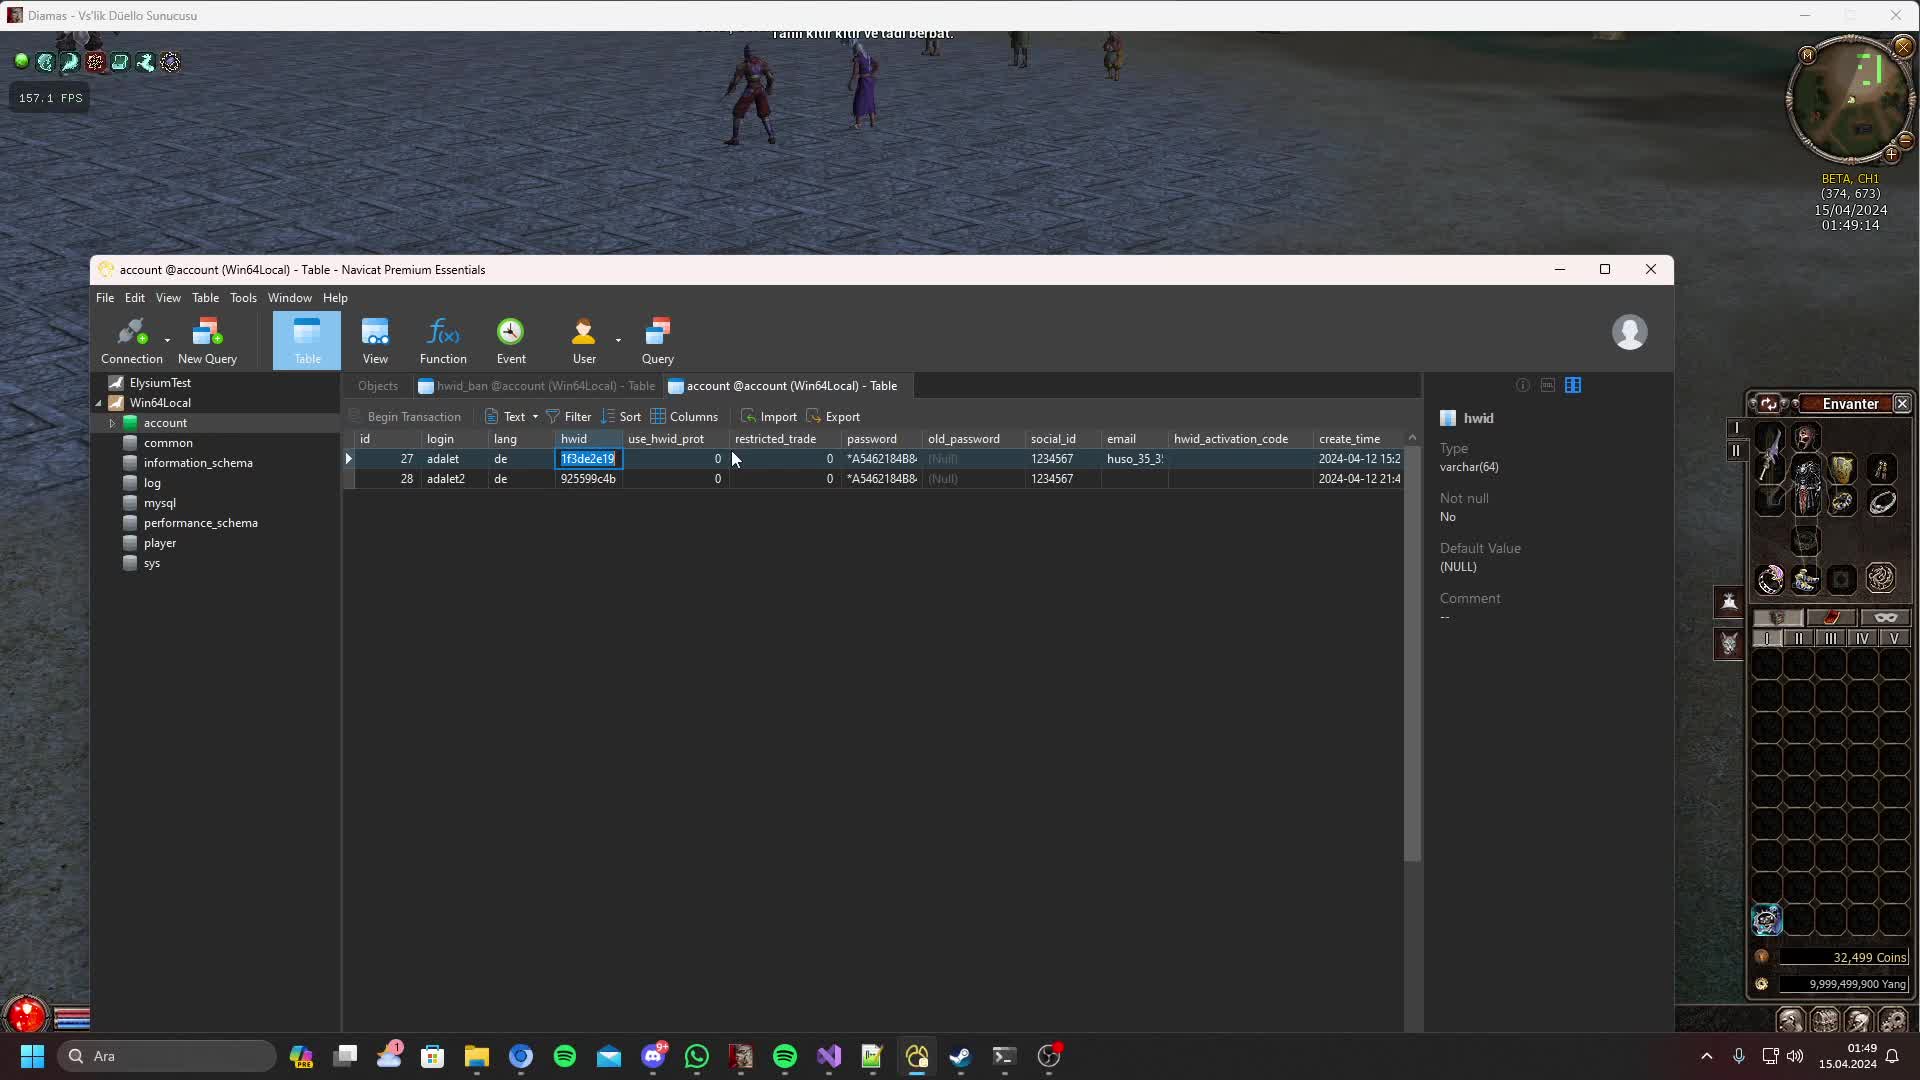Expand the account database tree node
This screenshot has height=1080, width=1920.
tap(112, 423)
